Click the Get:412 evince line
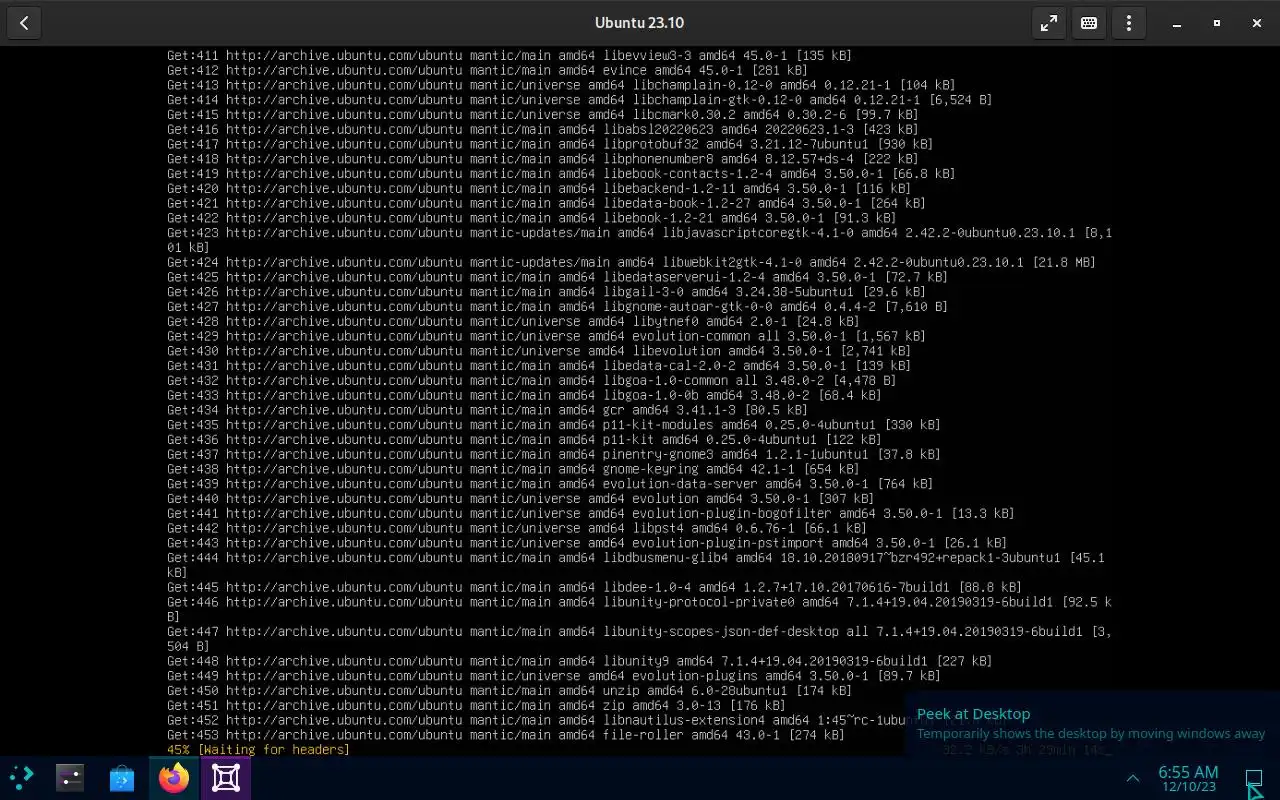 coord(488,71)
